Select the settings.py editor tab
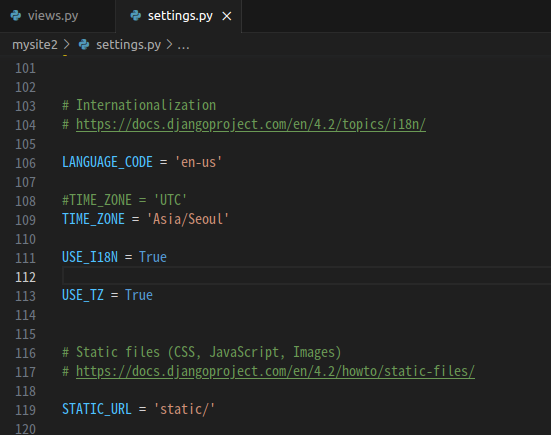Image resolution: width=551 pixels, height=435 pixels. coord(179,16)
